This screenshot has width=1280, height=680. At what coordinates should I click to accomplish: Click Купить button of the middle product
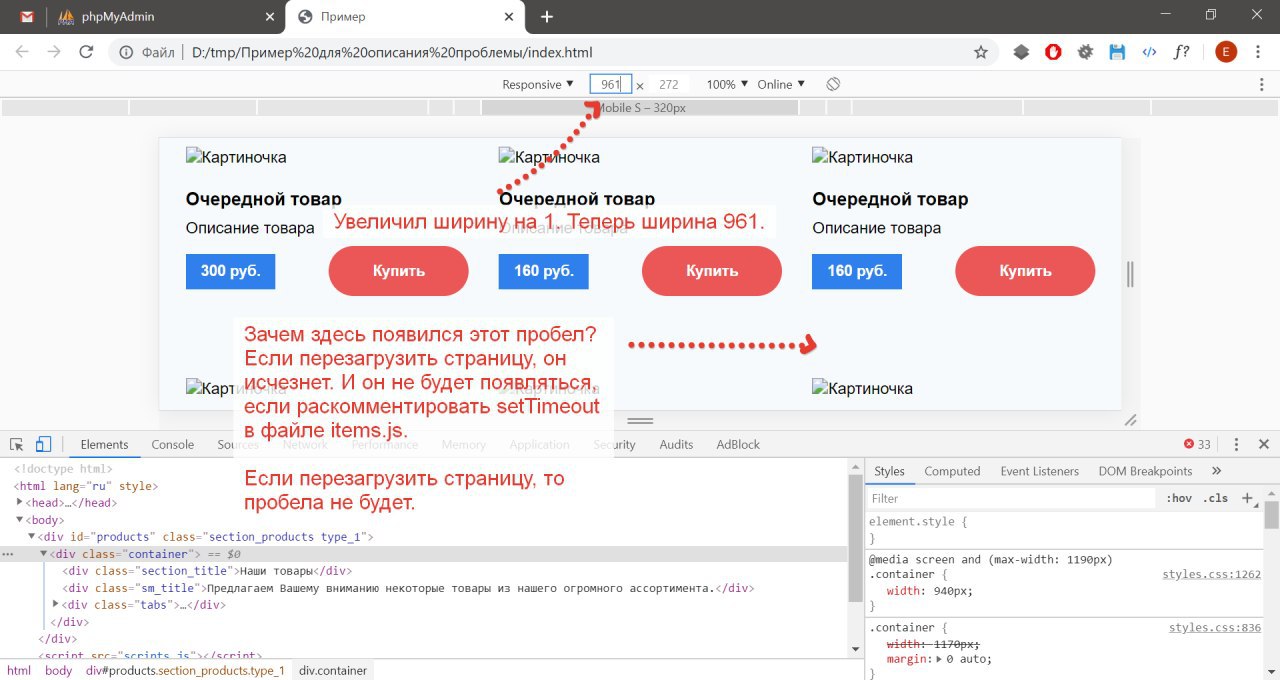click(x=712, y=271)
